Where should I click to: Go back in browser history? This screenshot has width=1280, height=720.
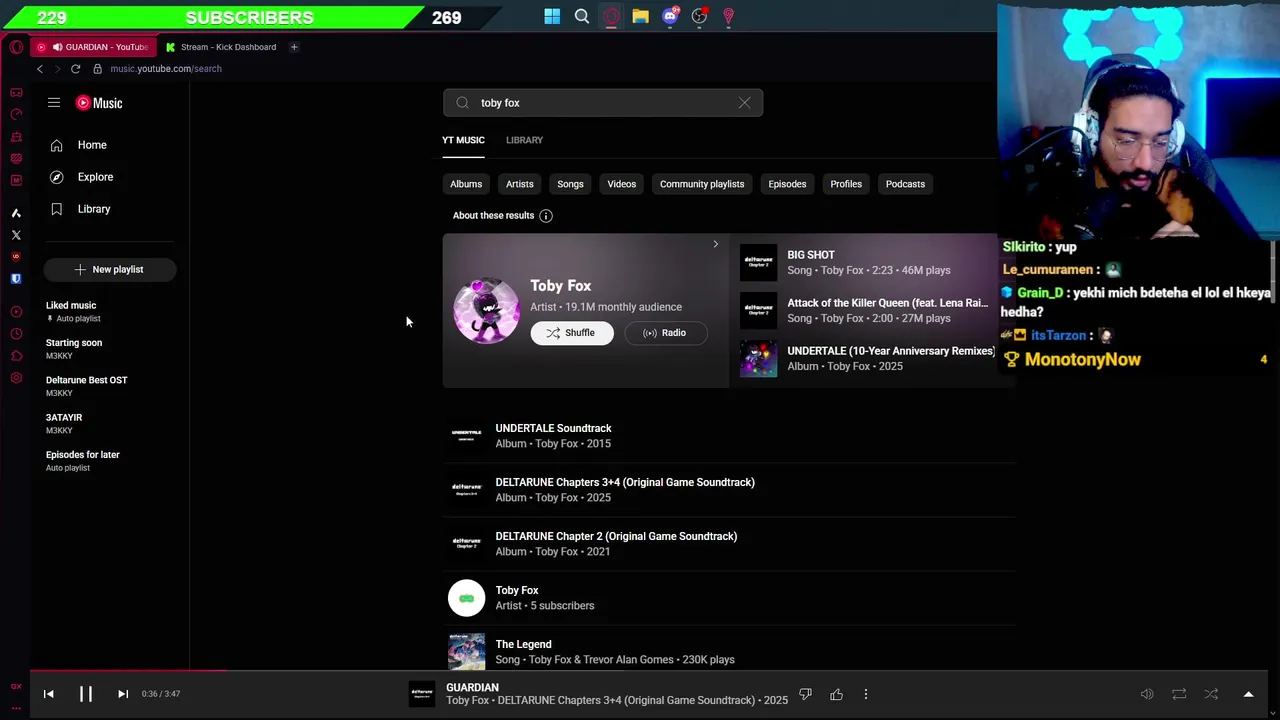40,69
